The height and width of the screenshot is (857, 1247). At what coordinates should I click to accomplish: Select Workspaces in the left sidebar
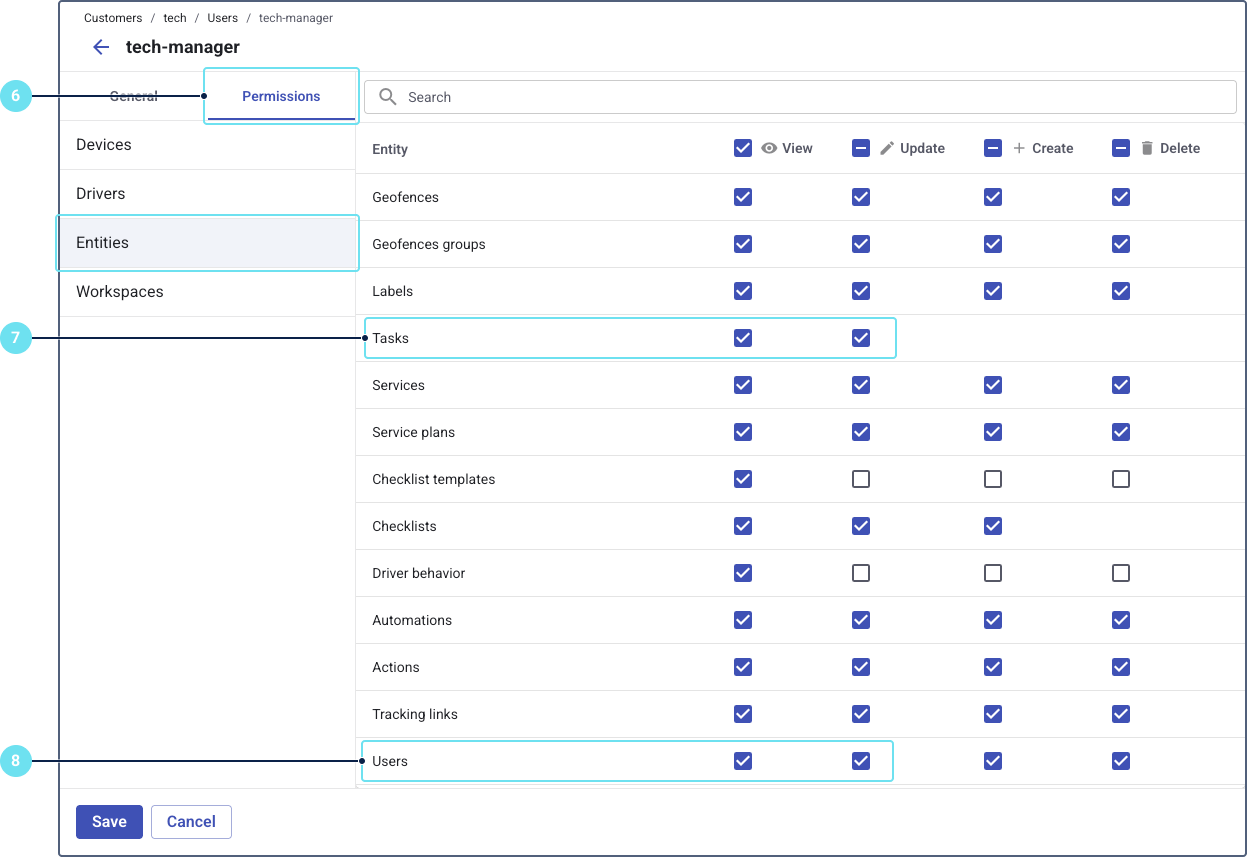tap(120, 292)
